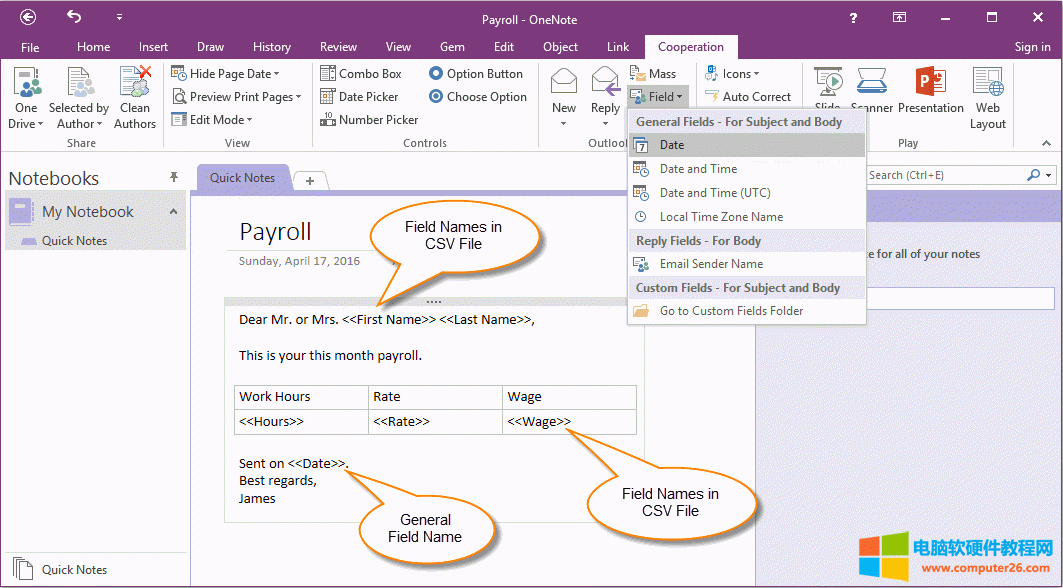Open the Field dropdown menu
Image resolution: width=1063 pixels, height=588 pixels.
pyautogui.click(x=657, y=96)
